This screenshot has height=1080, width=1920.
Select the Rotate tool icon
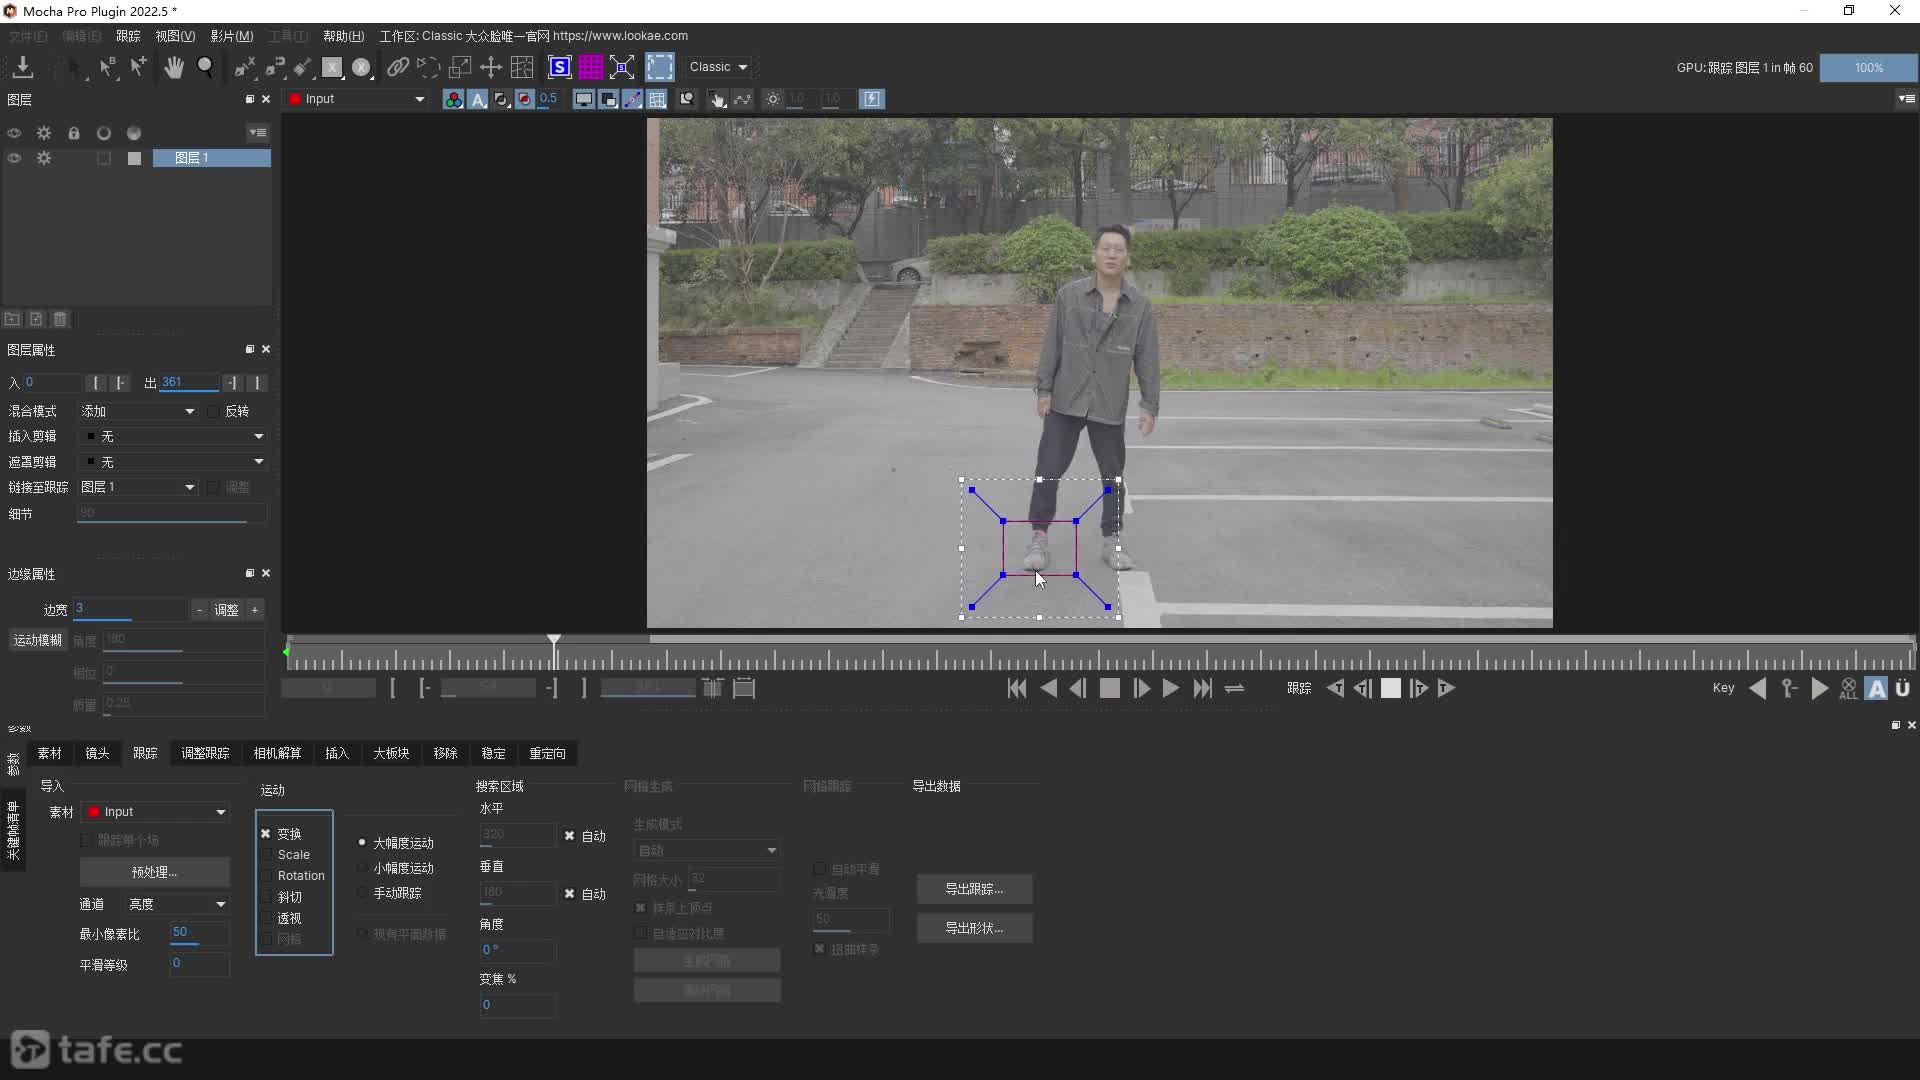tap(428, 67)
